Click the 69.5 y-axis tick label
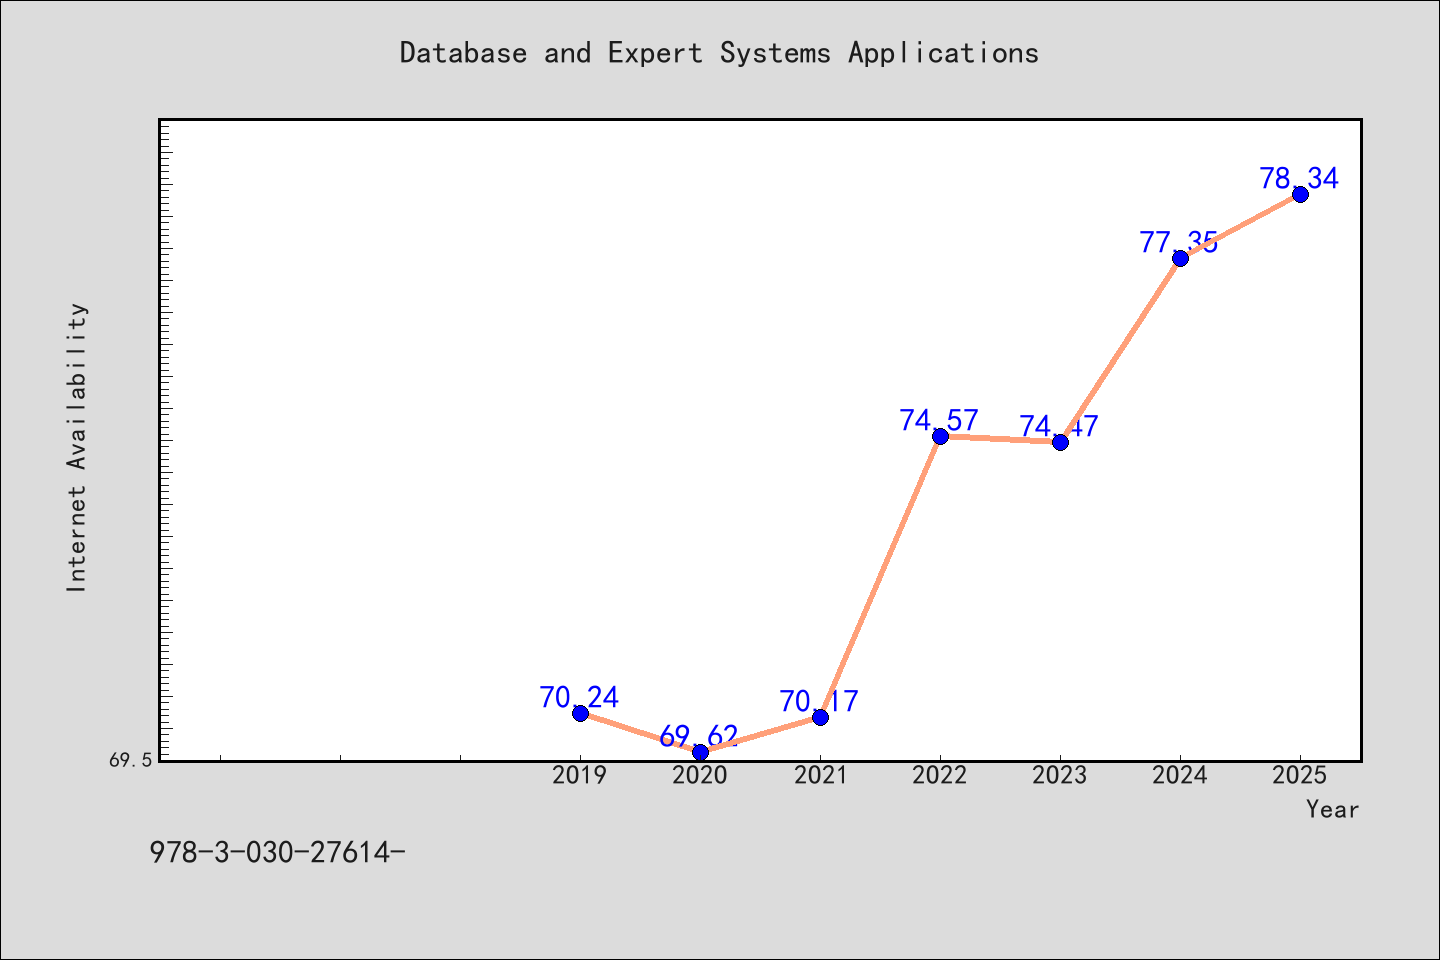The height and width of the screenshot is (960, 1440). coord(131,760)
